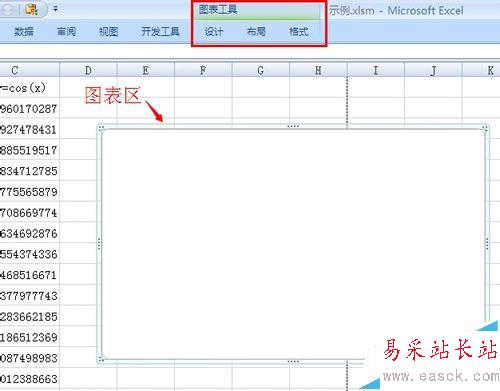
Task: Switch to the chart tools 布局 tab
Action: pyautogui.click(x=256, y=32)
